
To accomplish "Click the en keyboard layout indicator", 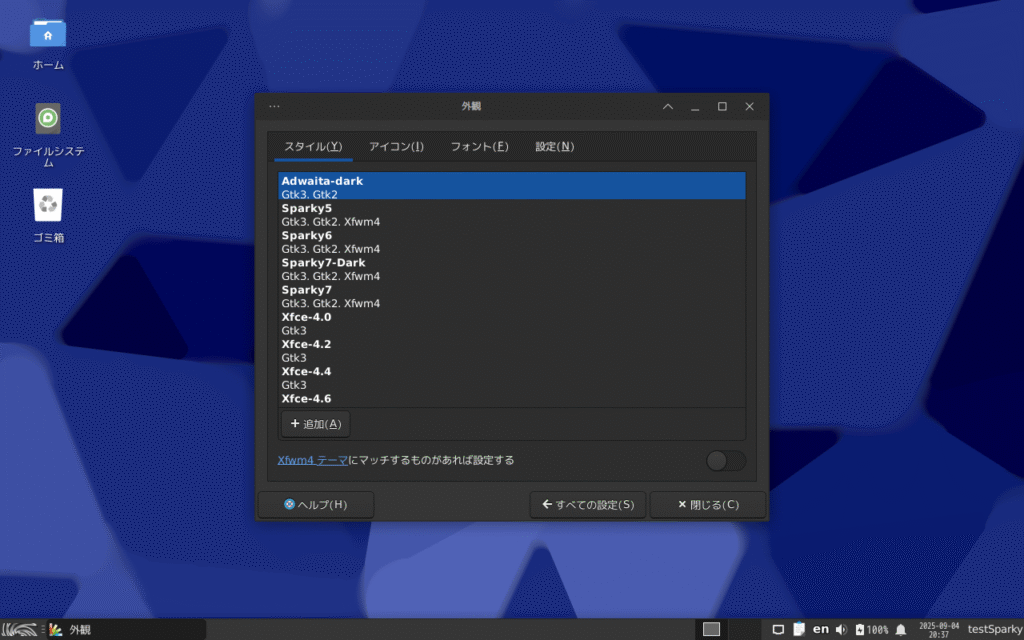I will [x=820, y=629].
